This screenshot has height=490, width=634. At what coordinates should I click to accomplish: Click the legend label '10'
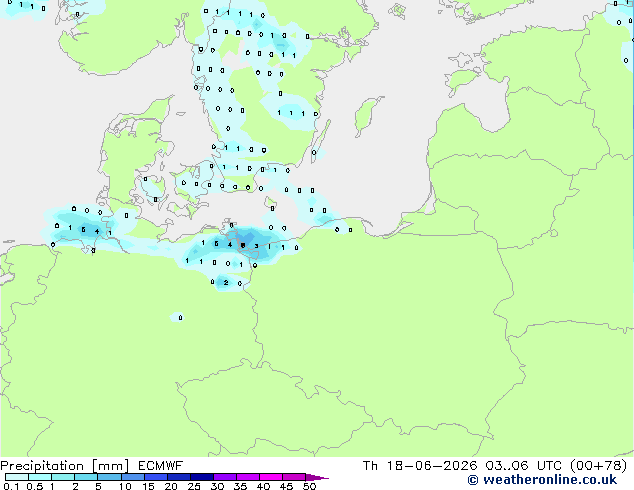(125, 486)
